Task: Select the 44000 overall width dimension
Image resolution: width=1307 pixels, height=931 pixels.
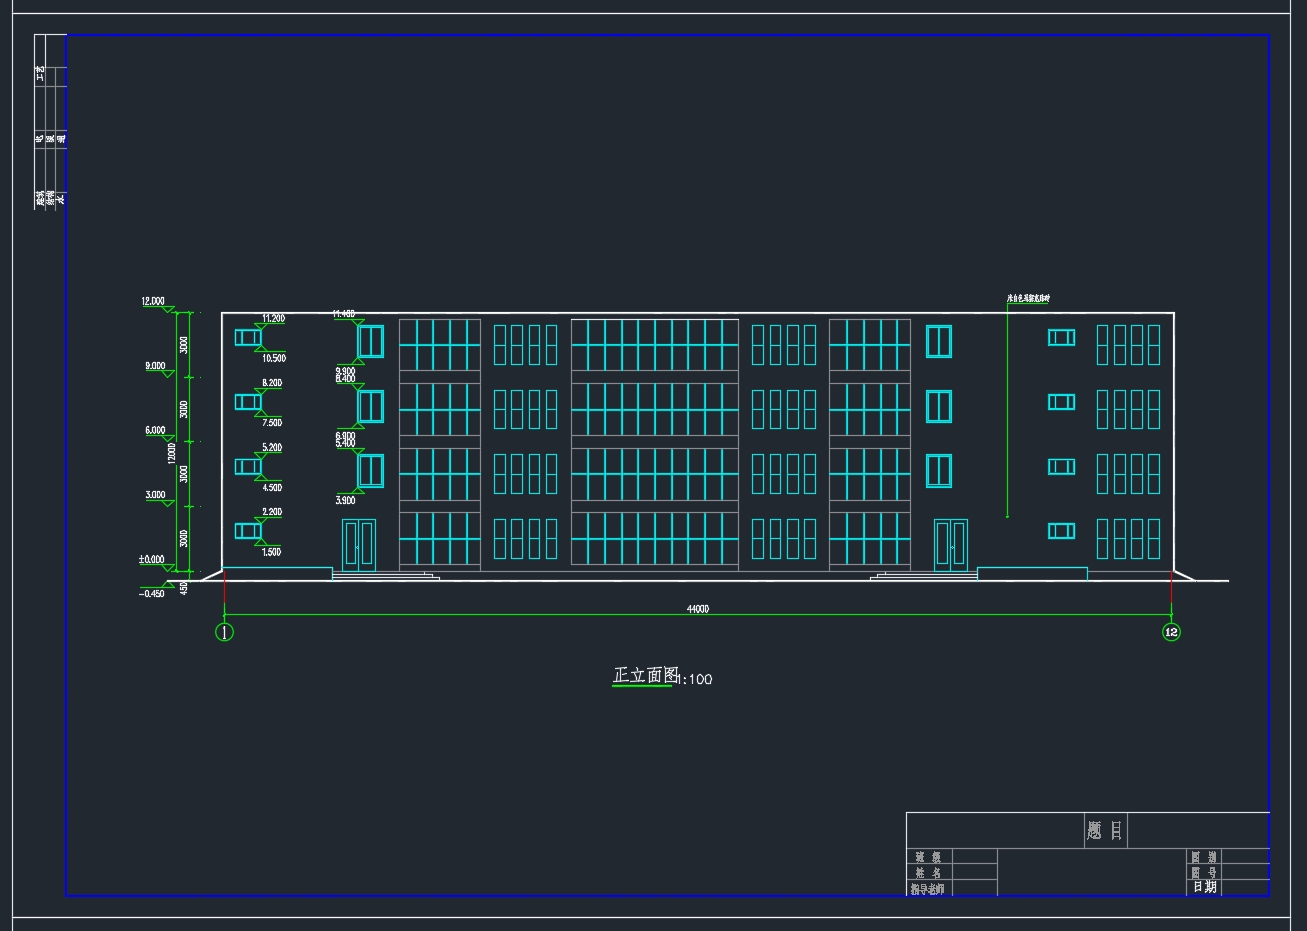Action: [x=697, y=609]
